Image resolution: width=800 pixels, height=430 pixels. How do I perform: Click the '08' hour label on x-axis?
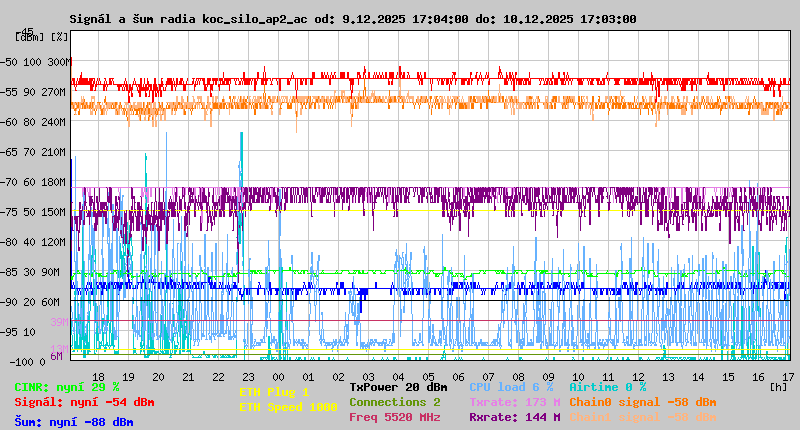click(518, 377)
